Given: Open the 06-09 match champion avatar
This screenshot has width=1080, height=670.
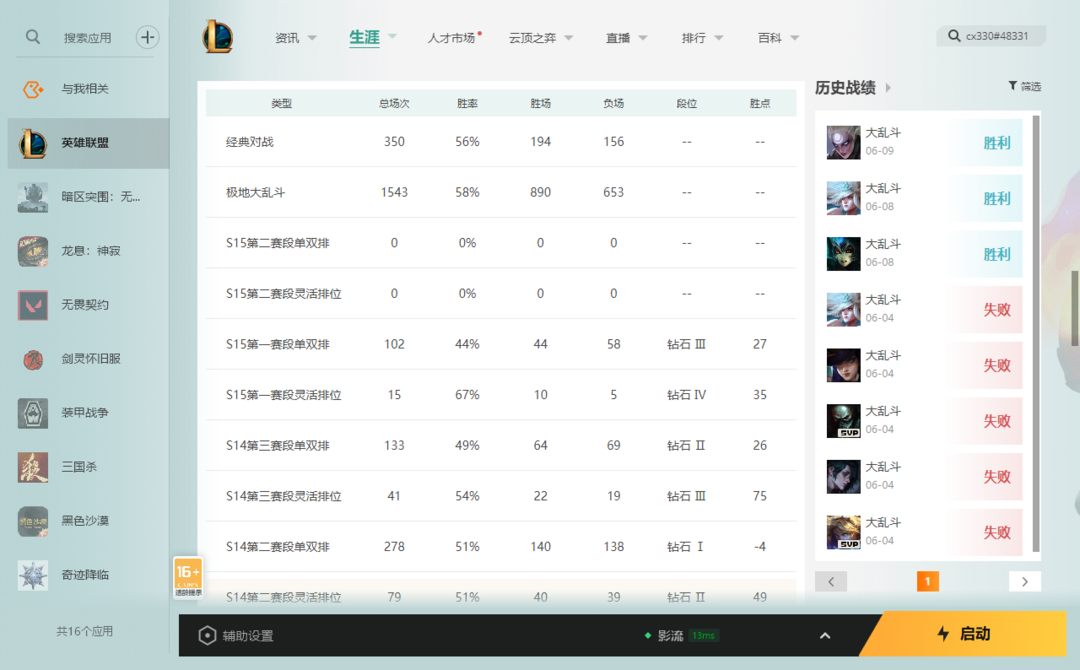Looking at the screenshot, I should (844, 143).
